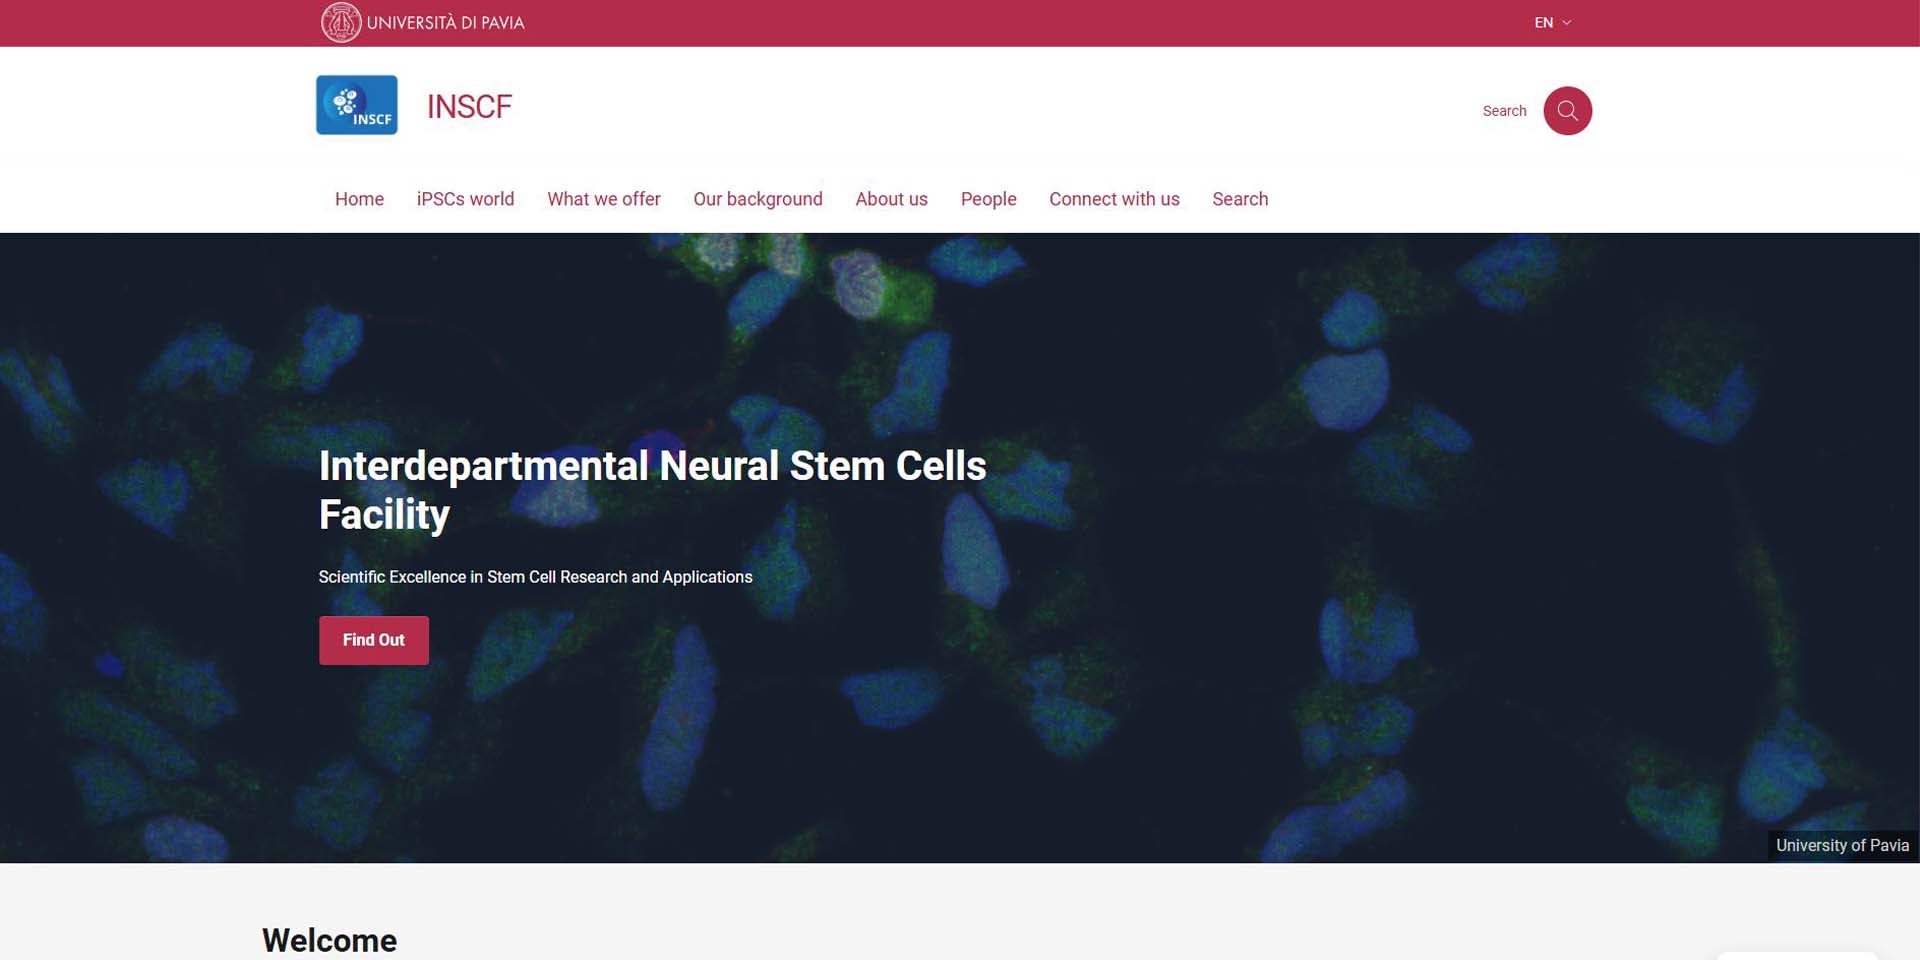Click Search in the navigation bar
The height and width of the screenshot is (960, 1920).
tap(1240, 199)
